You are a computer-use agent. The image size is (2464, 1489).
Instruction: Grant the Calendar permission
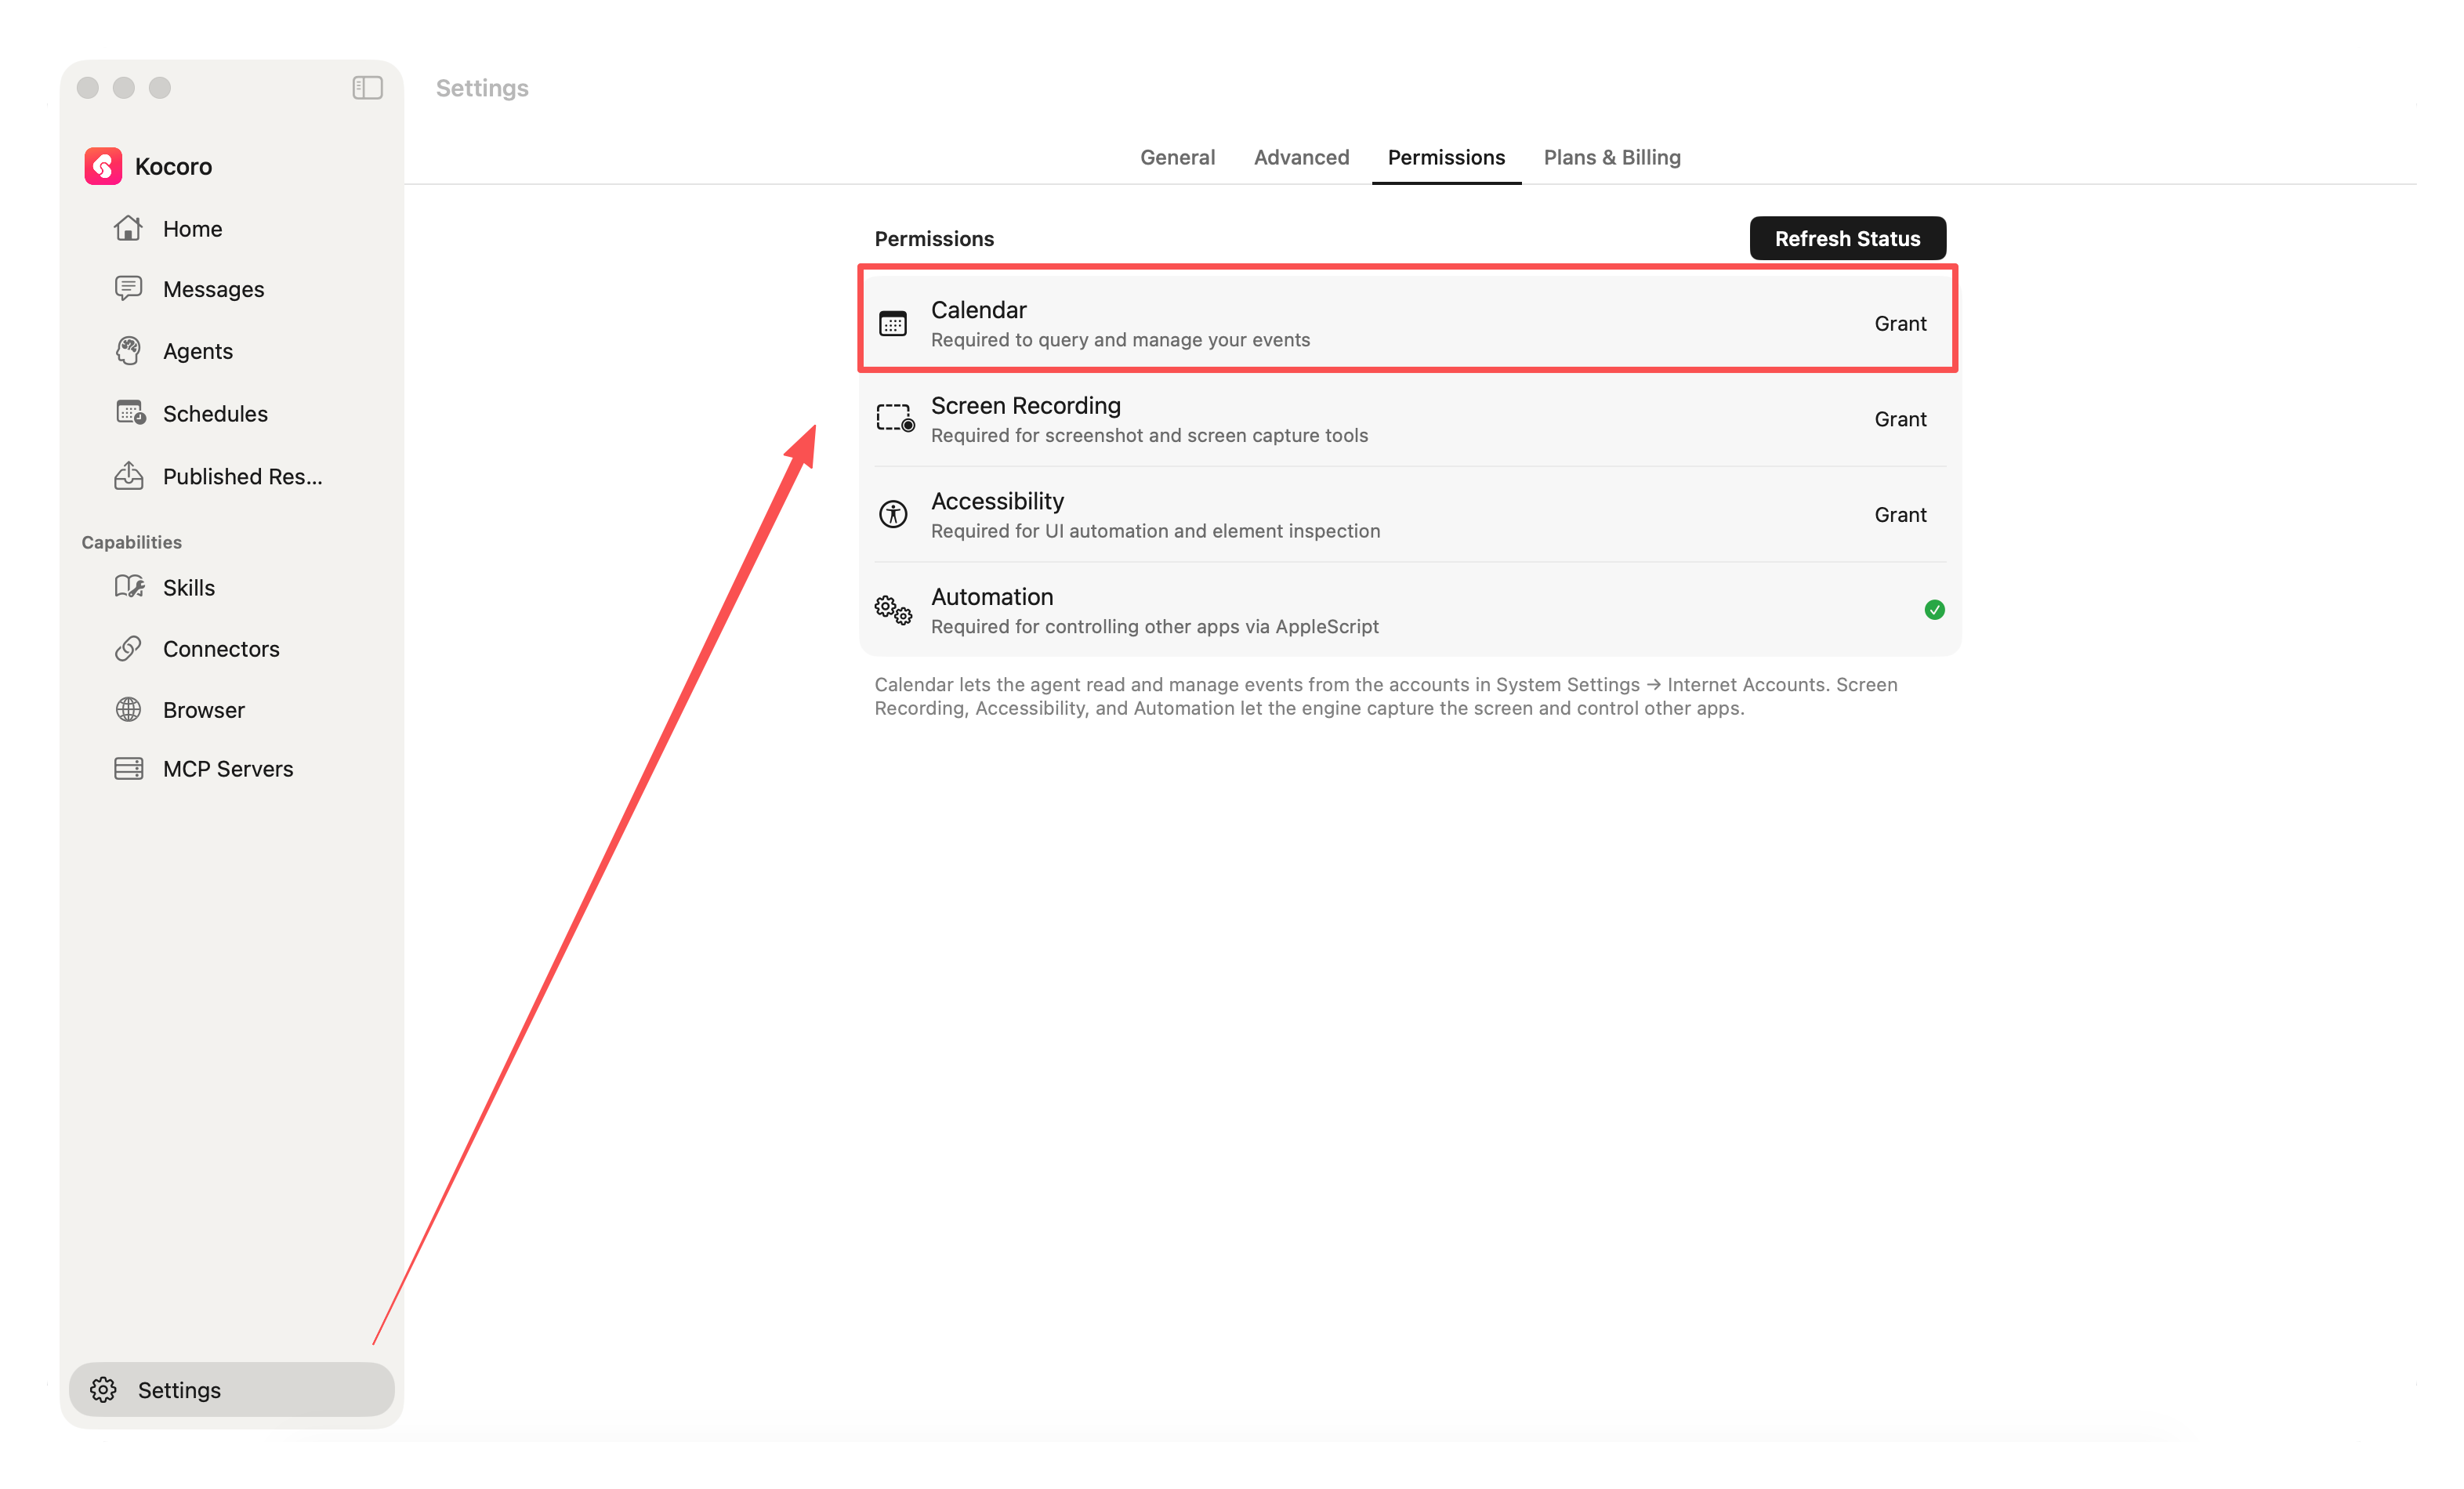(x=1900, y=324)
